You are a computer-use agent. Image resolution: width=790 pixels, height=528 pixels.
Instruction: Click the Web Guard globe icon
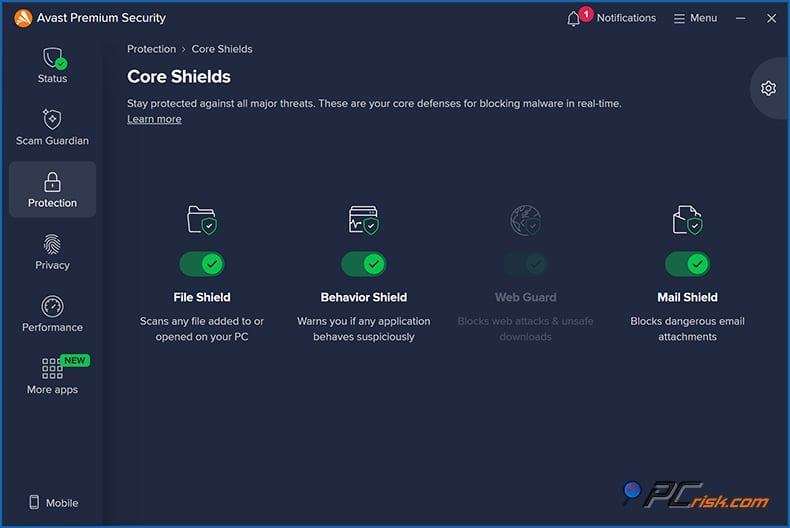pyautogui.click(x=525, y=220)
